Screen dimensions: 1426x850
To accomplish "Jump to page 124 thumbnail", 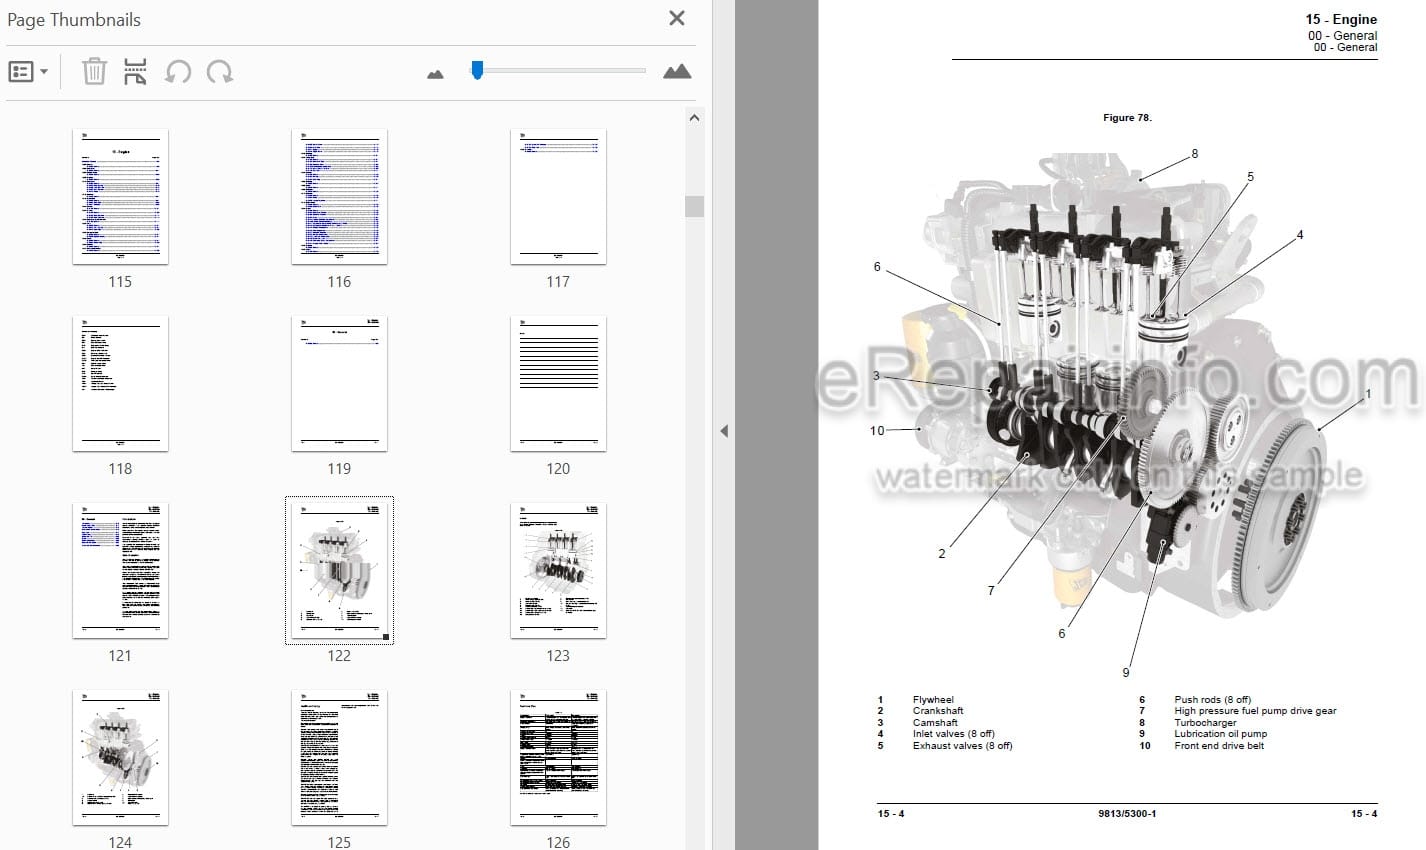I will pos(120,758).
